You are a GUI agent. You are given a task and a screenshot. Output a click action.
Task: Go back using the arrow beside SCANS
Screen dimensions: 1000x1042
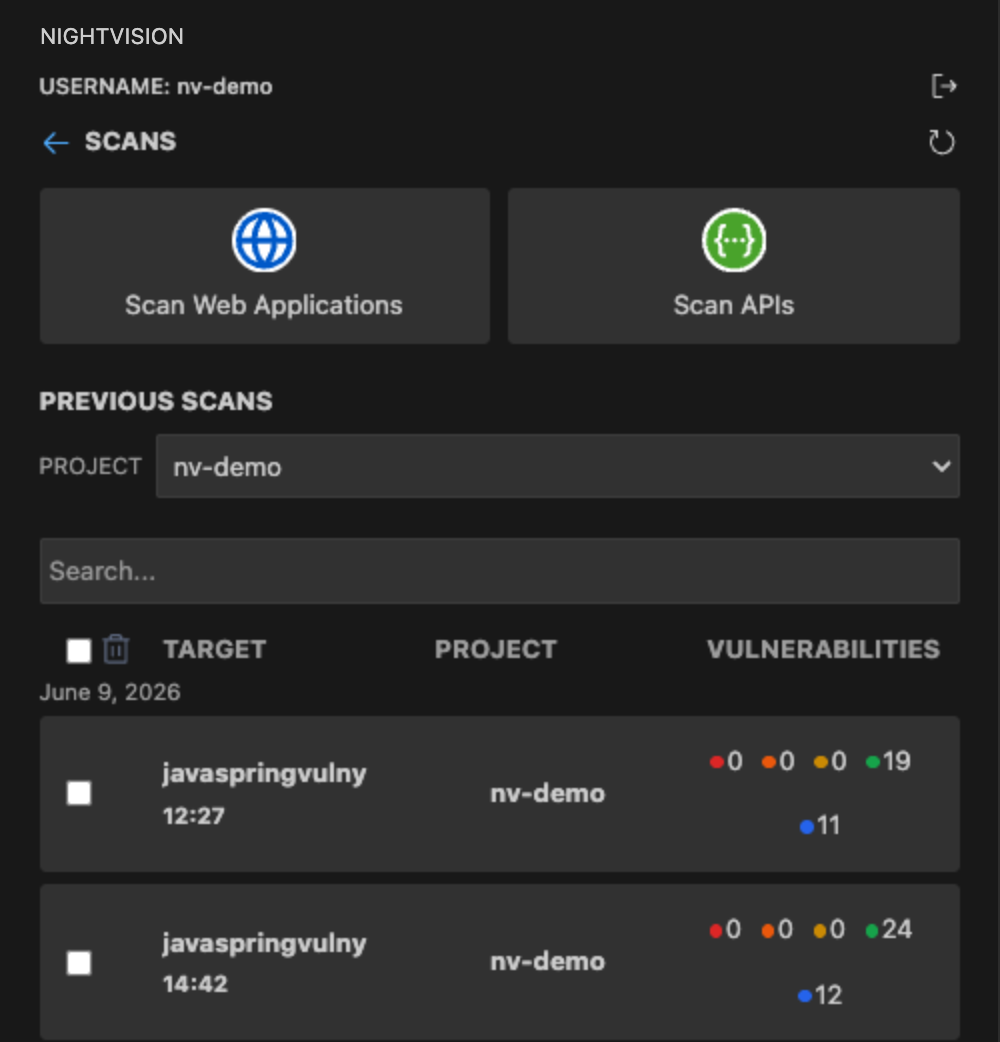coord(56,142)
